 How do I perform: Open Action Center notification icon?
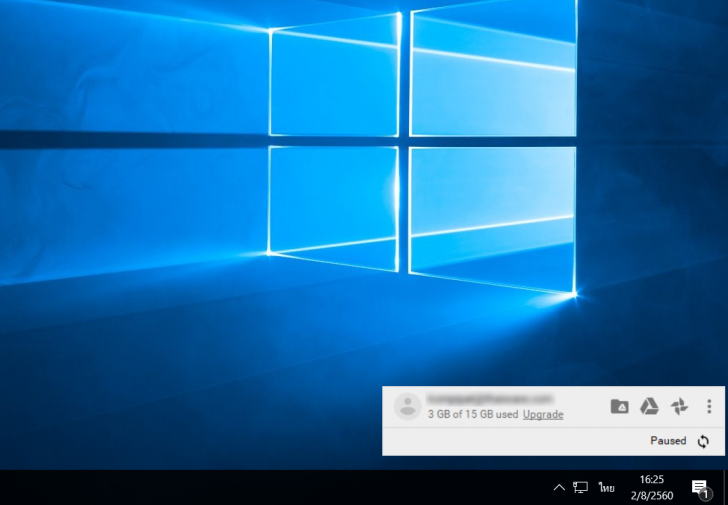700,487
